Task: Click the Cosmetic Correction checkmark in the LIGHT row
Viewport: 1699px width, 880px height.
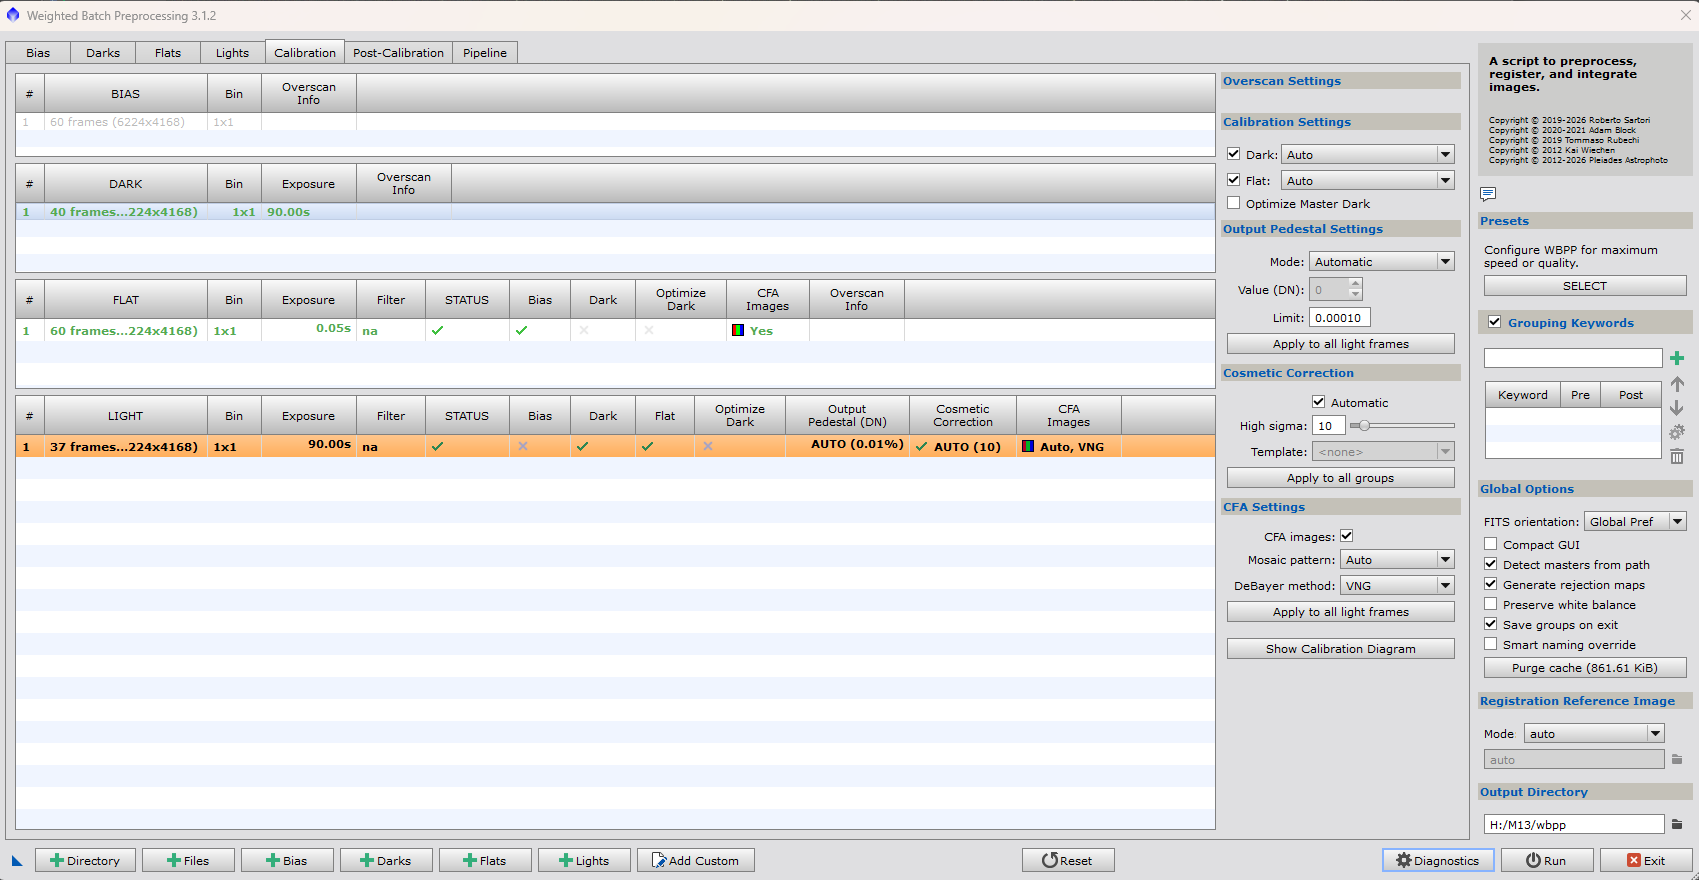Action: click(x=922, y=447)
